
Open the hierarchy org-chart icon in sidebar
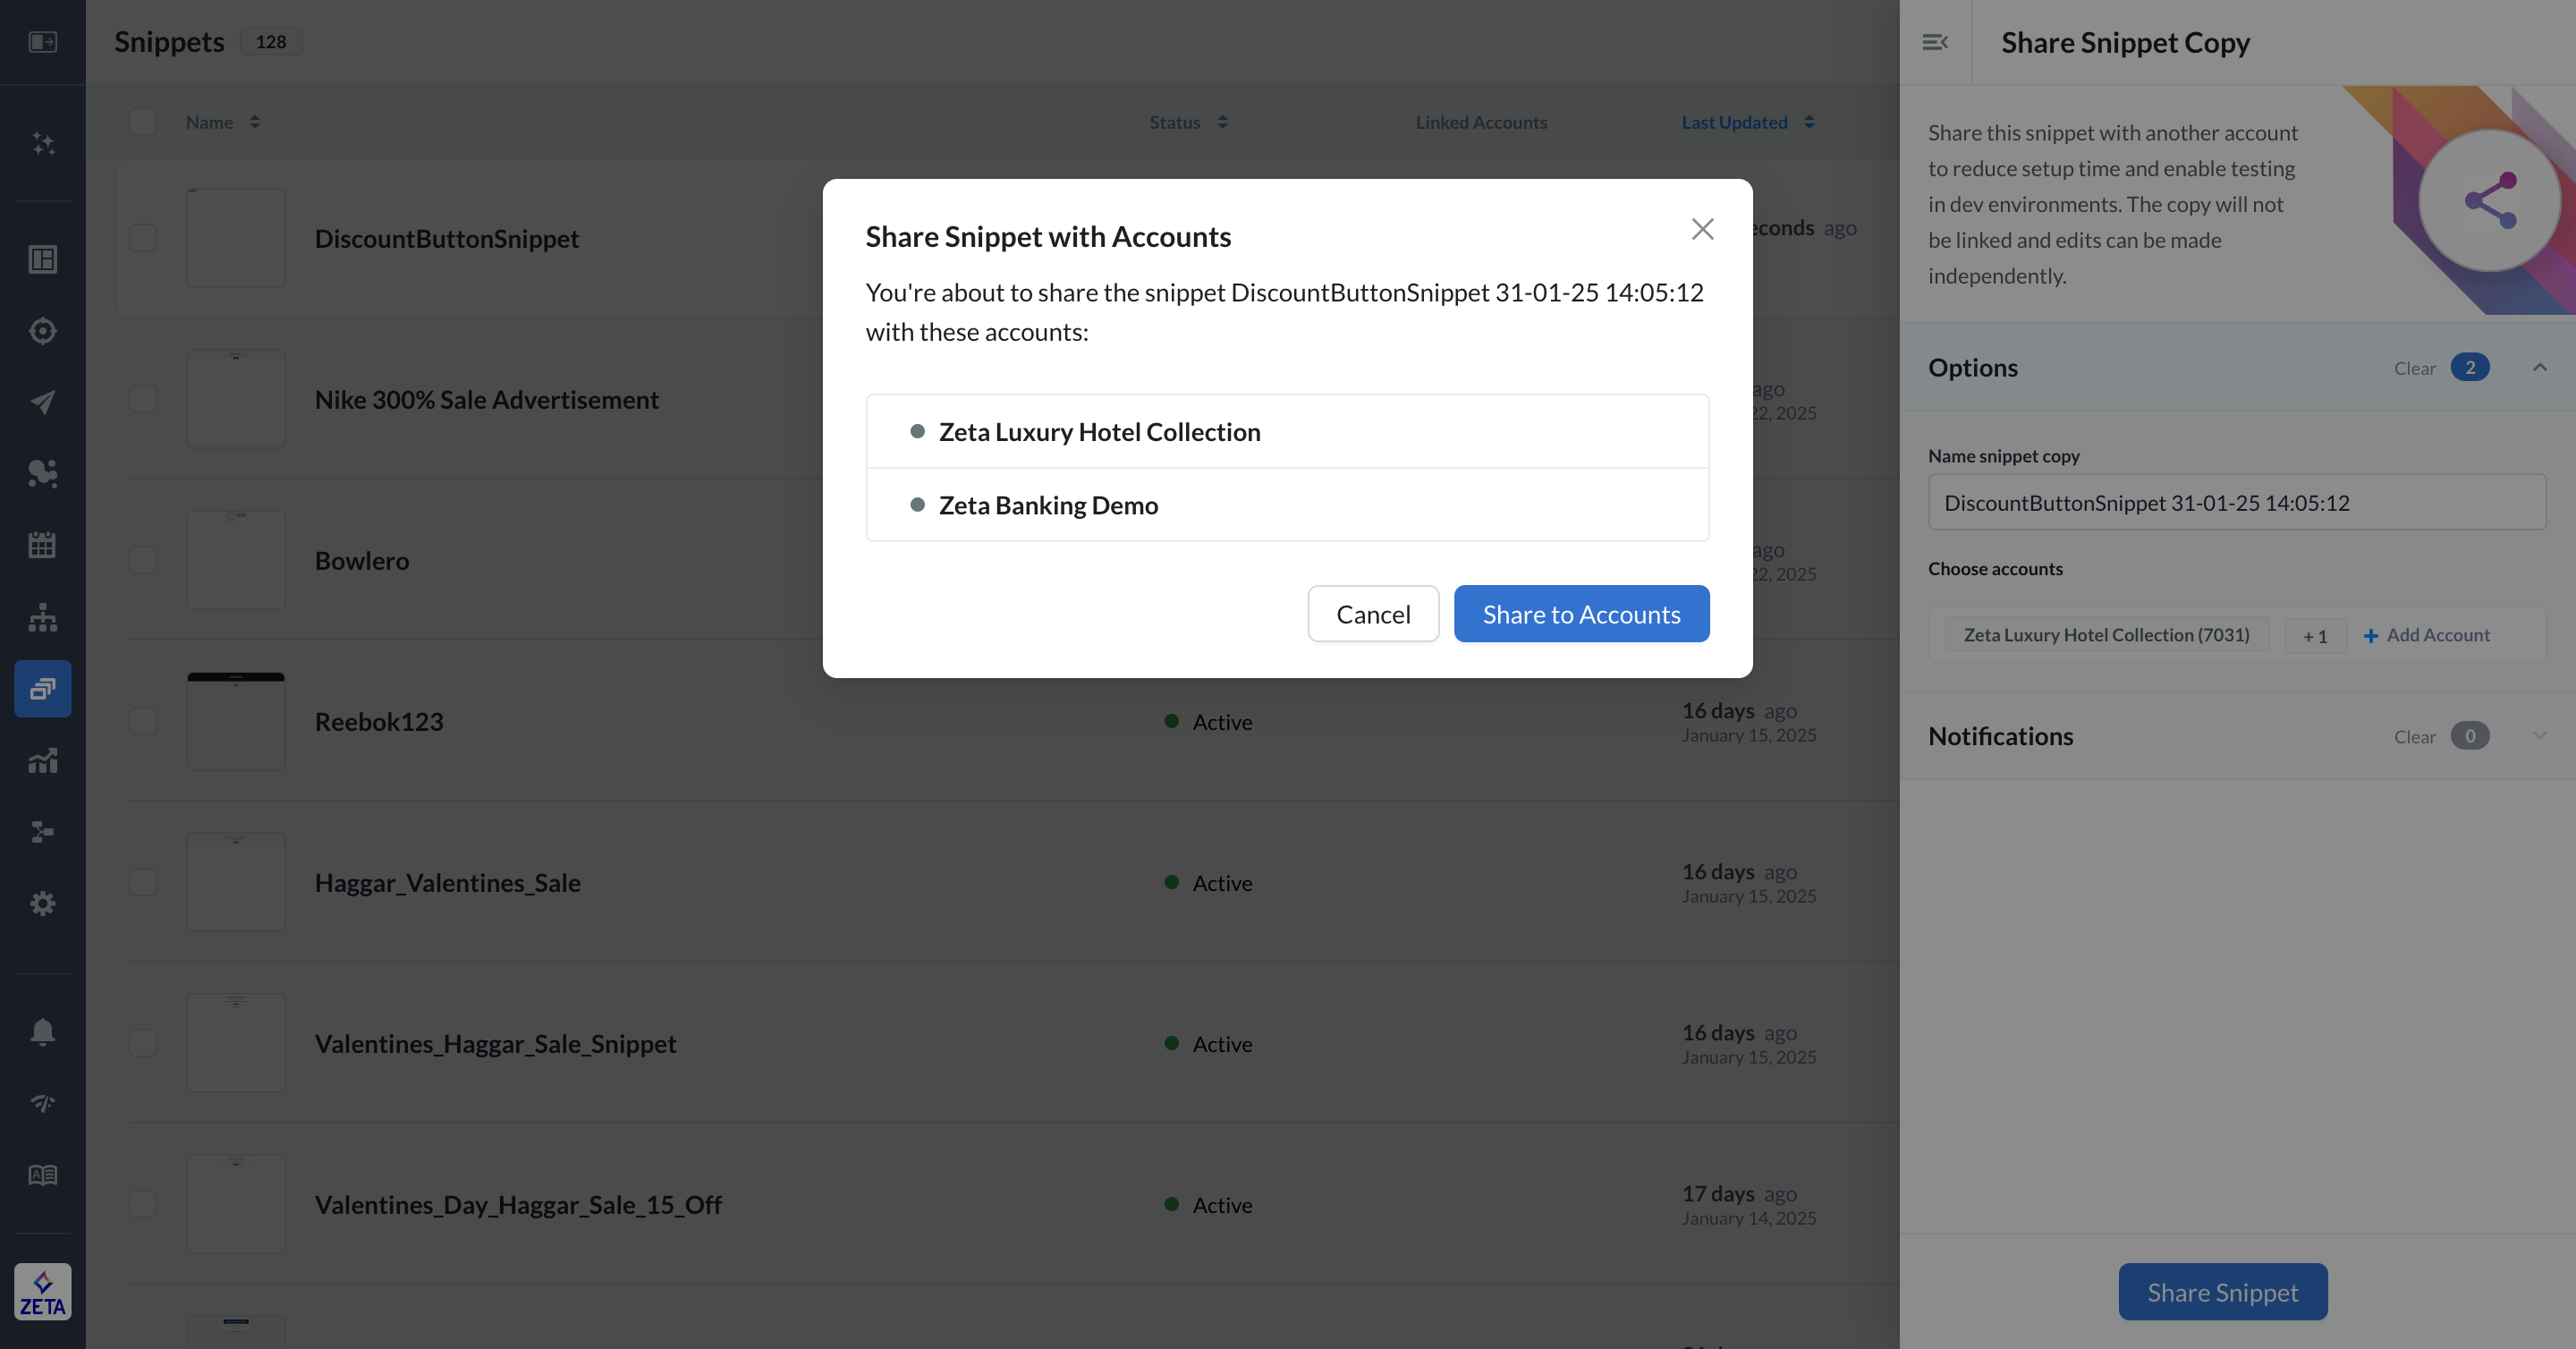pos(42,617)
